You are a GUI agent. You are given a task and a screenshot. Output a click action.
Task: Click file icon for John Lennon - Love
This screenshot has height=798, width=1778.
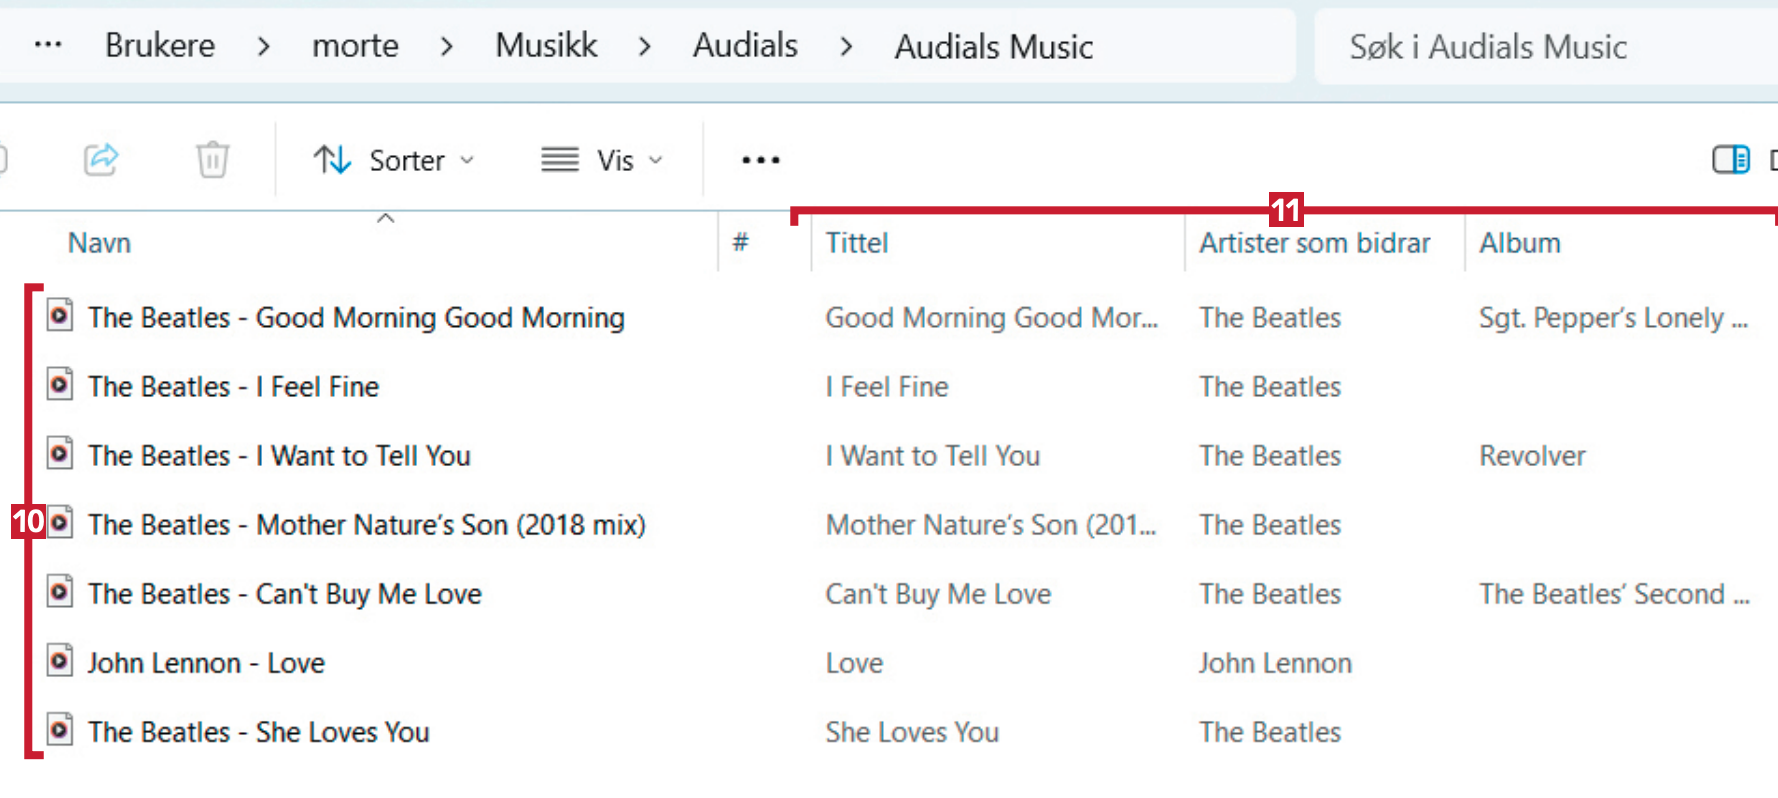60,661
